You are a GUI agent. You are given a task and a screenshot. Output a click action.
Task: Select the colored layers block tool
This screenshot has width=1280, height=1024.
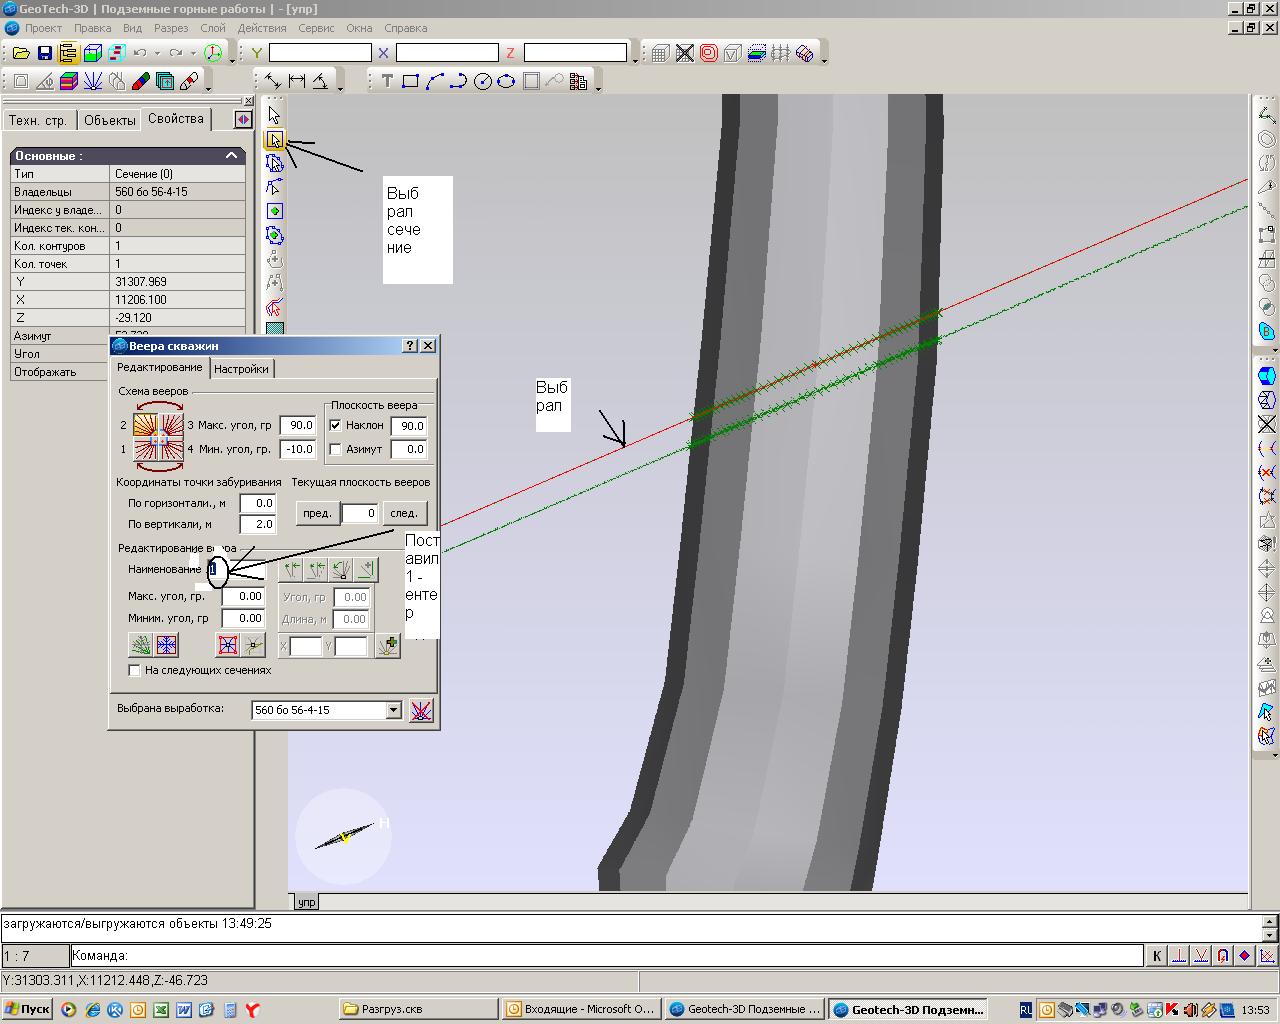tap(69, 81)
